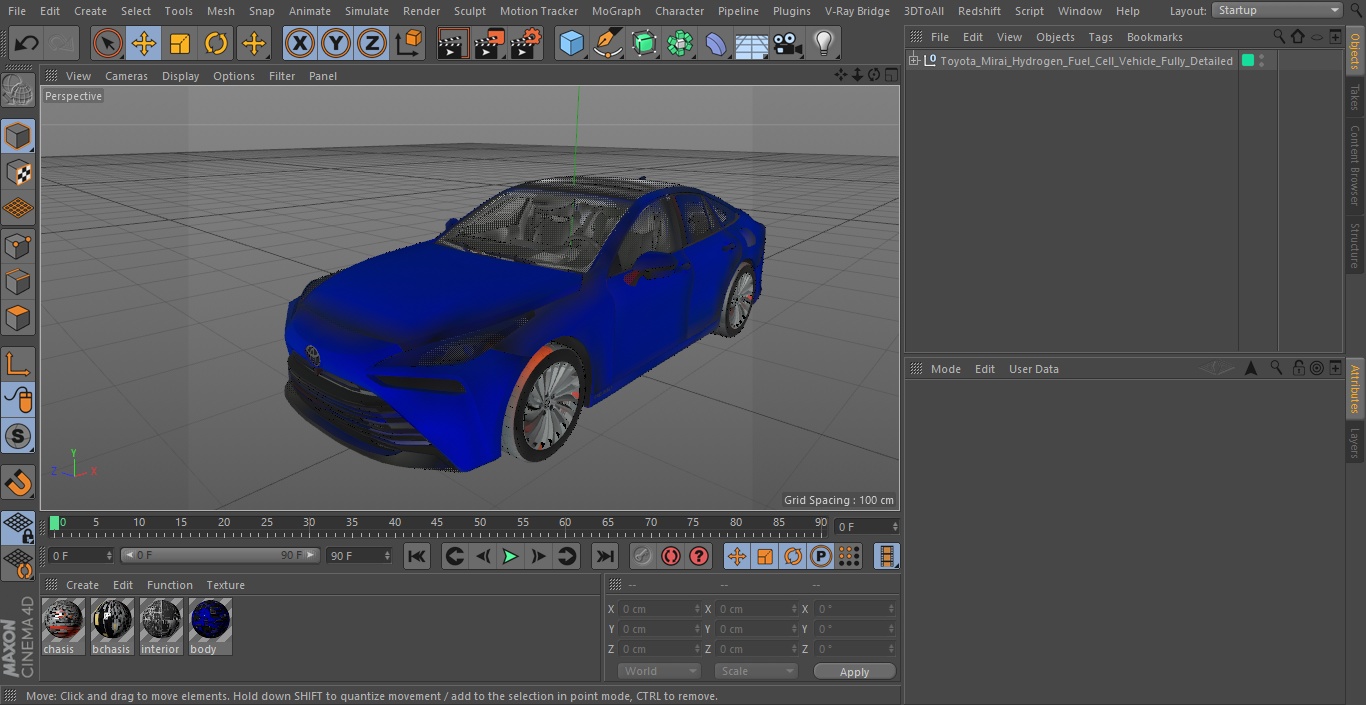Play the animation forward

click(x=510, y=556)
